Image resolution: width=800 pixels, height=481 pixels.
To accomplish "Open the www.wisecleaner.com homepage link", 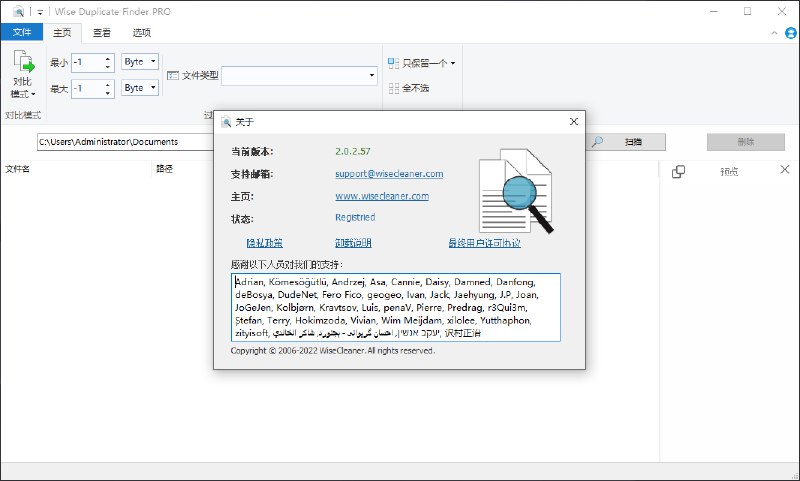I will click(382, 196).
